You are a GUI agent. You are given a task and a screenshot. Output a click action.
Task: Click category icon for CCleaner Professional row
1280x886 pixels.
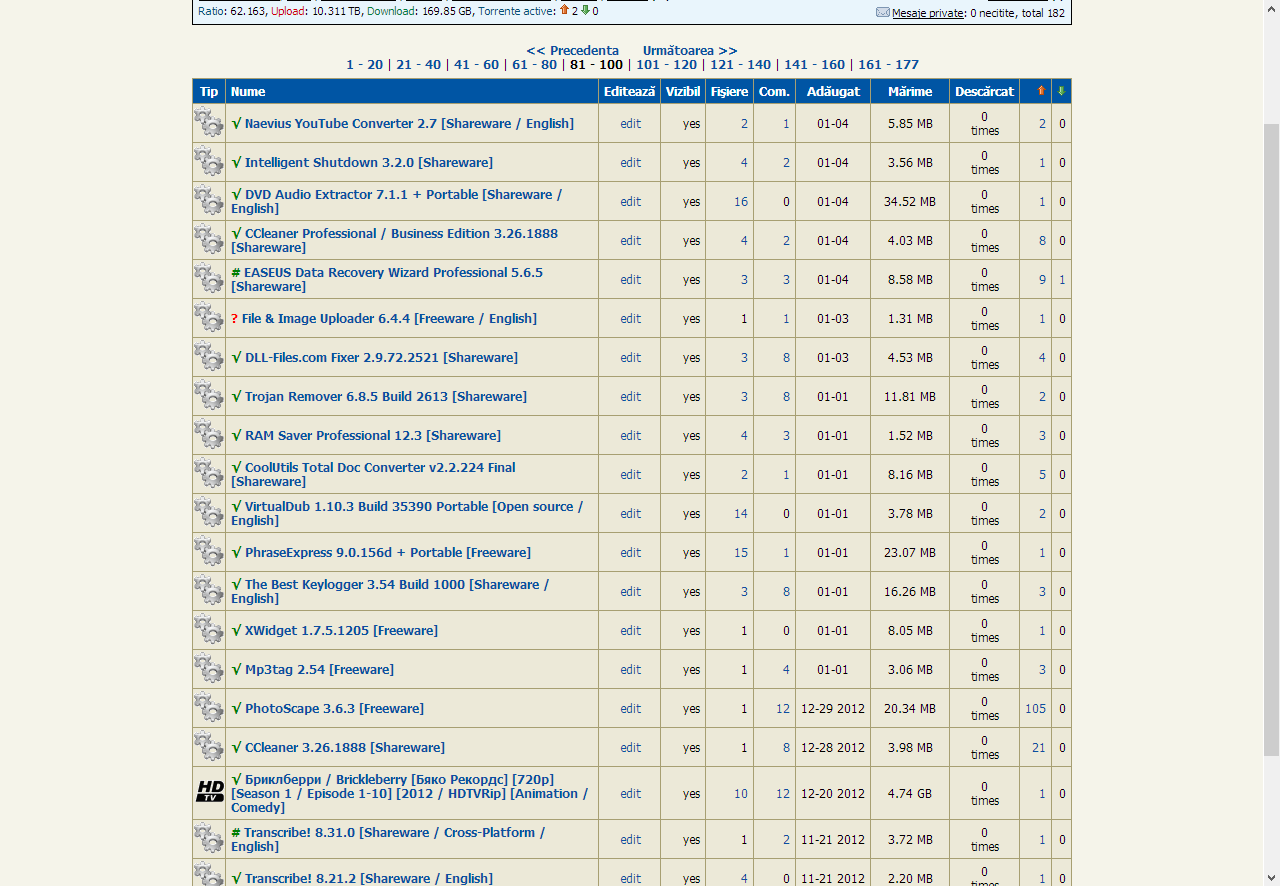click(x=209, y=240)
